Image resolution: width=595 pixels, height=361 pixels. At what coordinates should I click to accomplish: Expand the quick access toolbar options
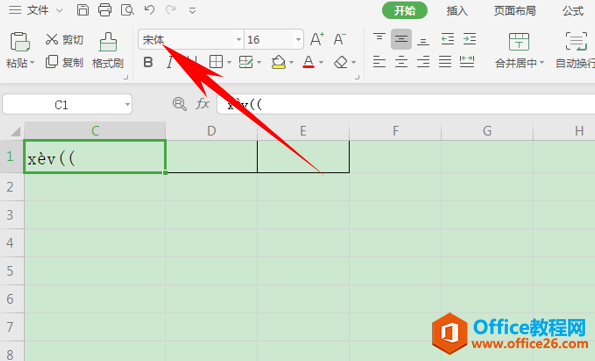tap(192, 11)
